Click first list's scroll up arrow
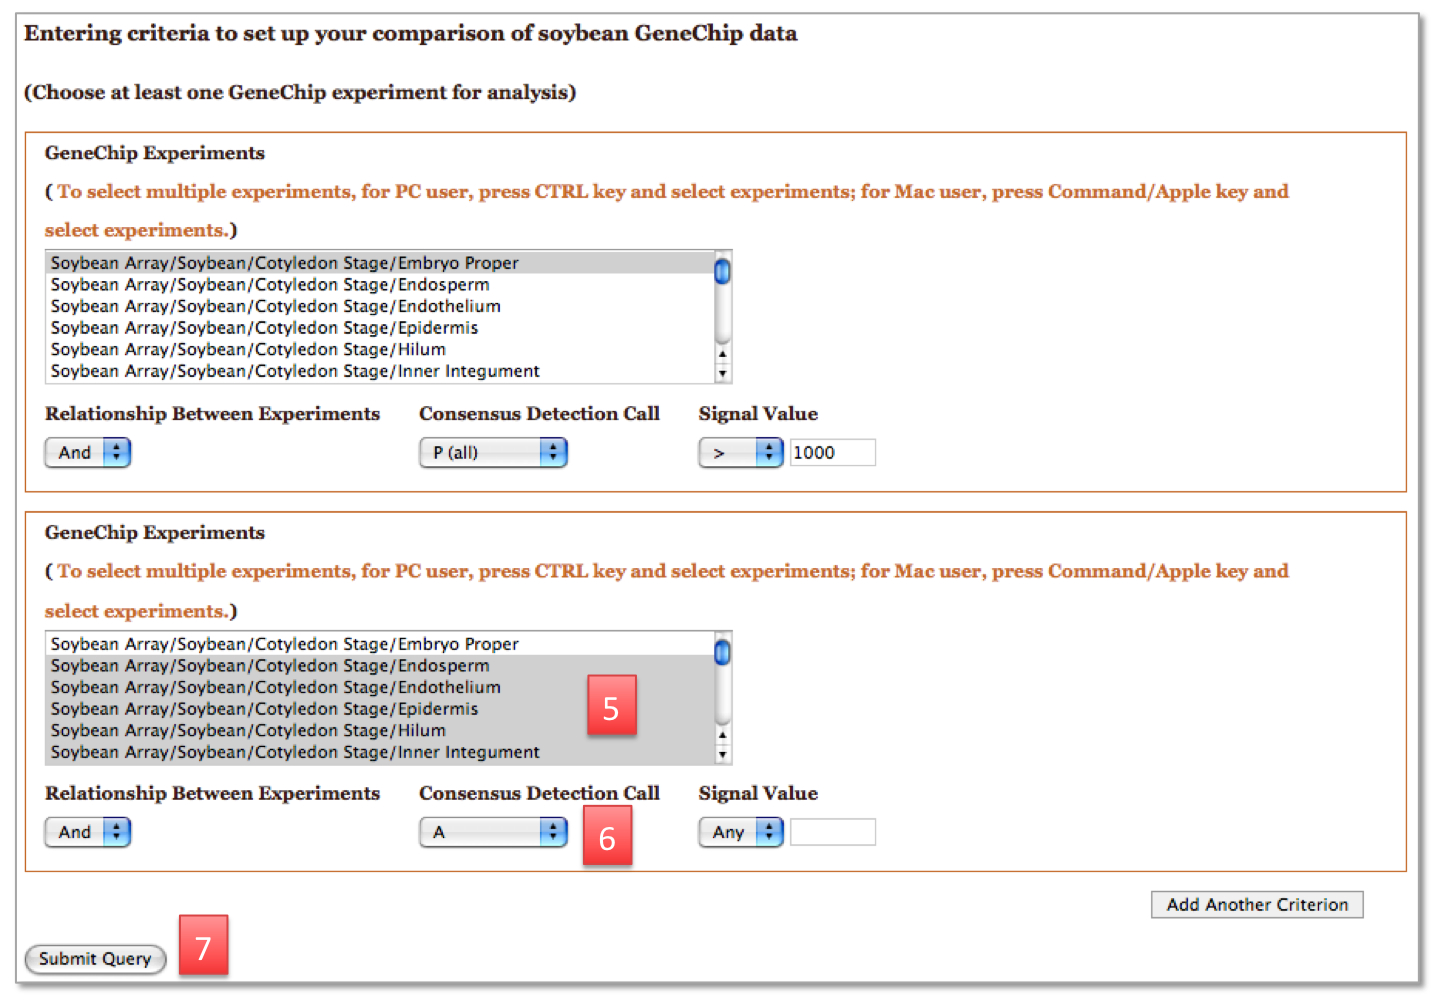1436x1001 pixels. (x=723, y=354)
